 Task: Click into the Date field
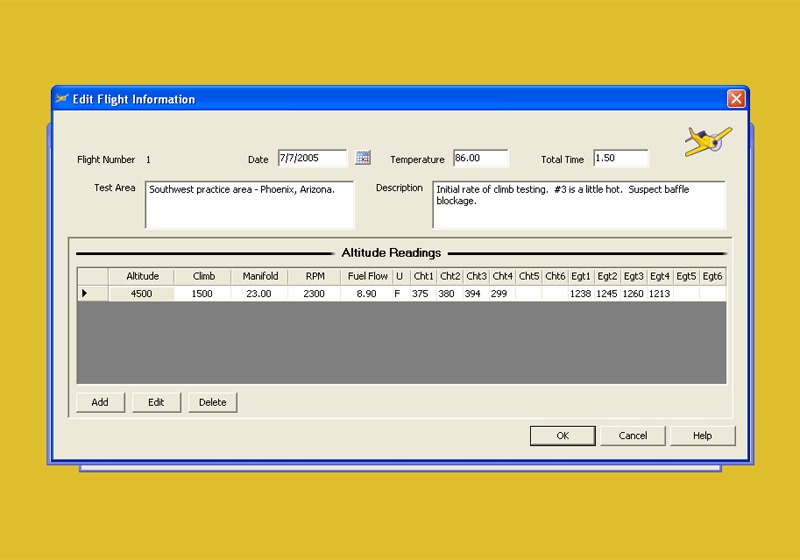click(x=312, y=158)
